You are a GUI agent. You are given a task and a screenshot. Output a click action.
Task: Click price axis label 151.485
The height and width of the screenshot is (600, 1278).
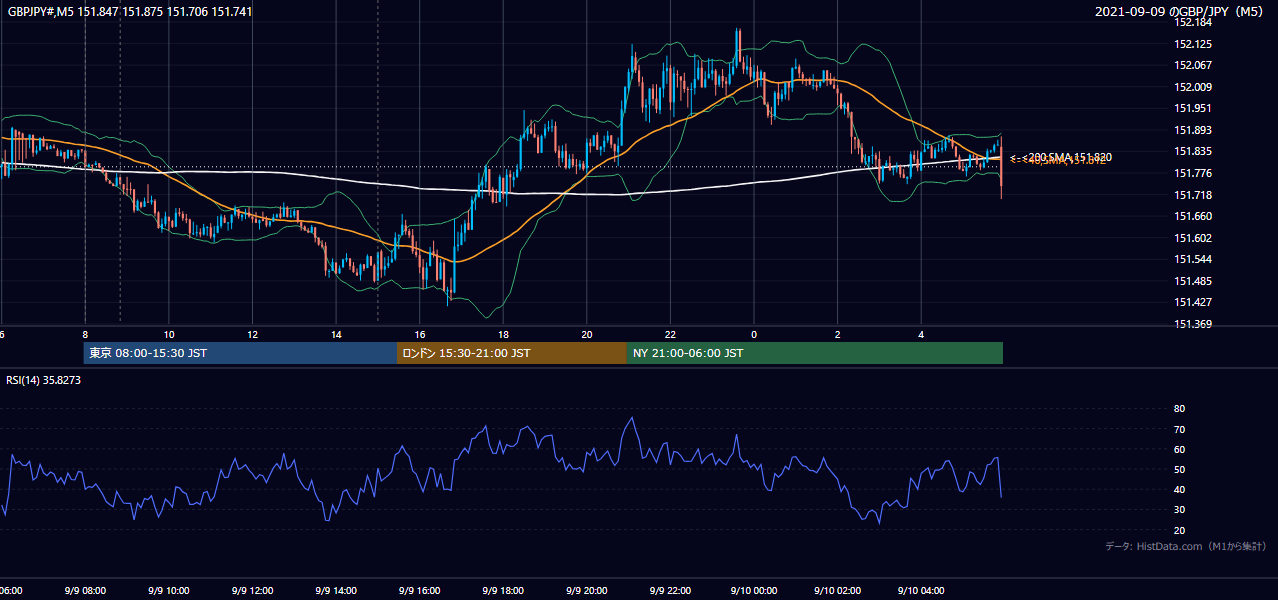coord(1193,280)
